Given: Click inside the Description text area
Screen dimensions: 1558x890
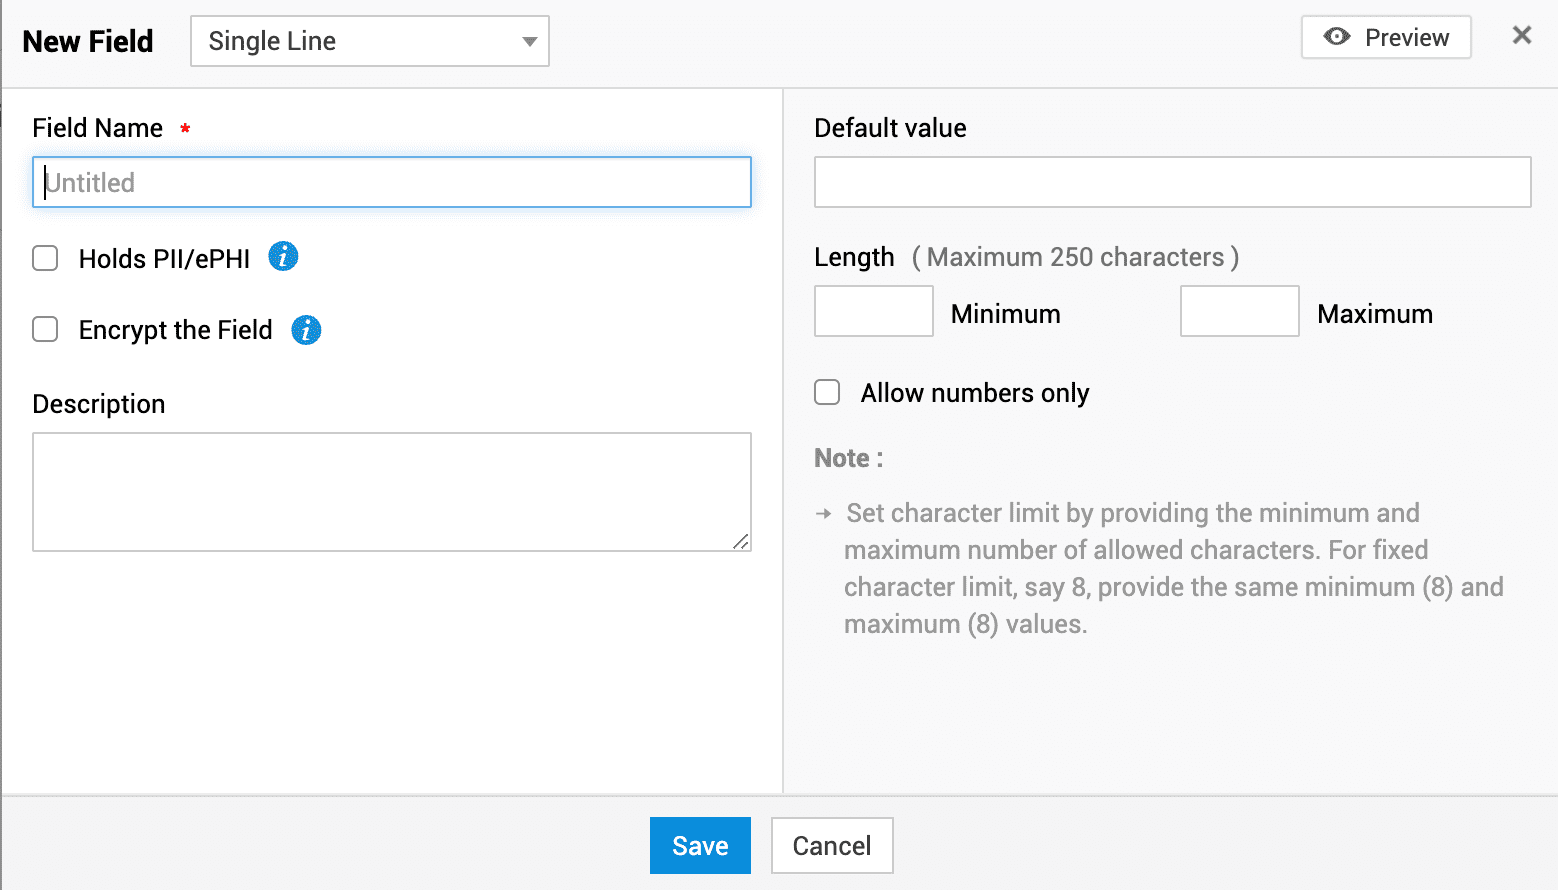Looking at the screenshot, I should 391,491.
